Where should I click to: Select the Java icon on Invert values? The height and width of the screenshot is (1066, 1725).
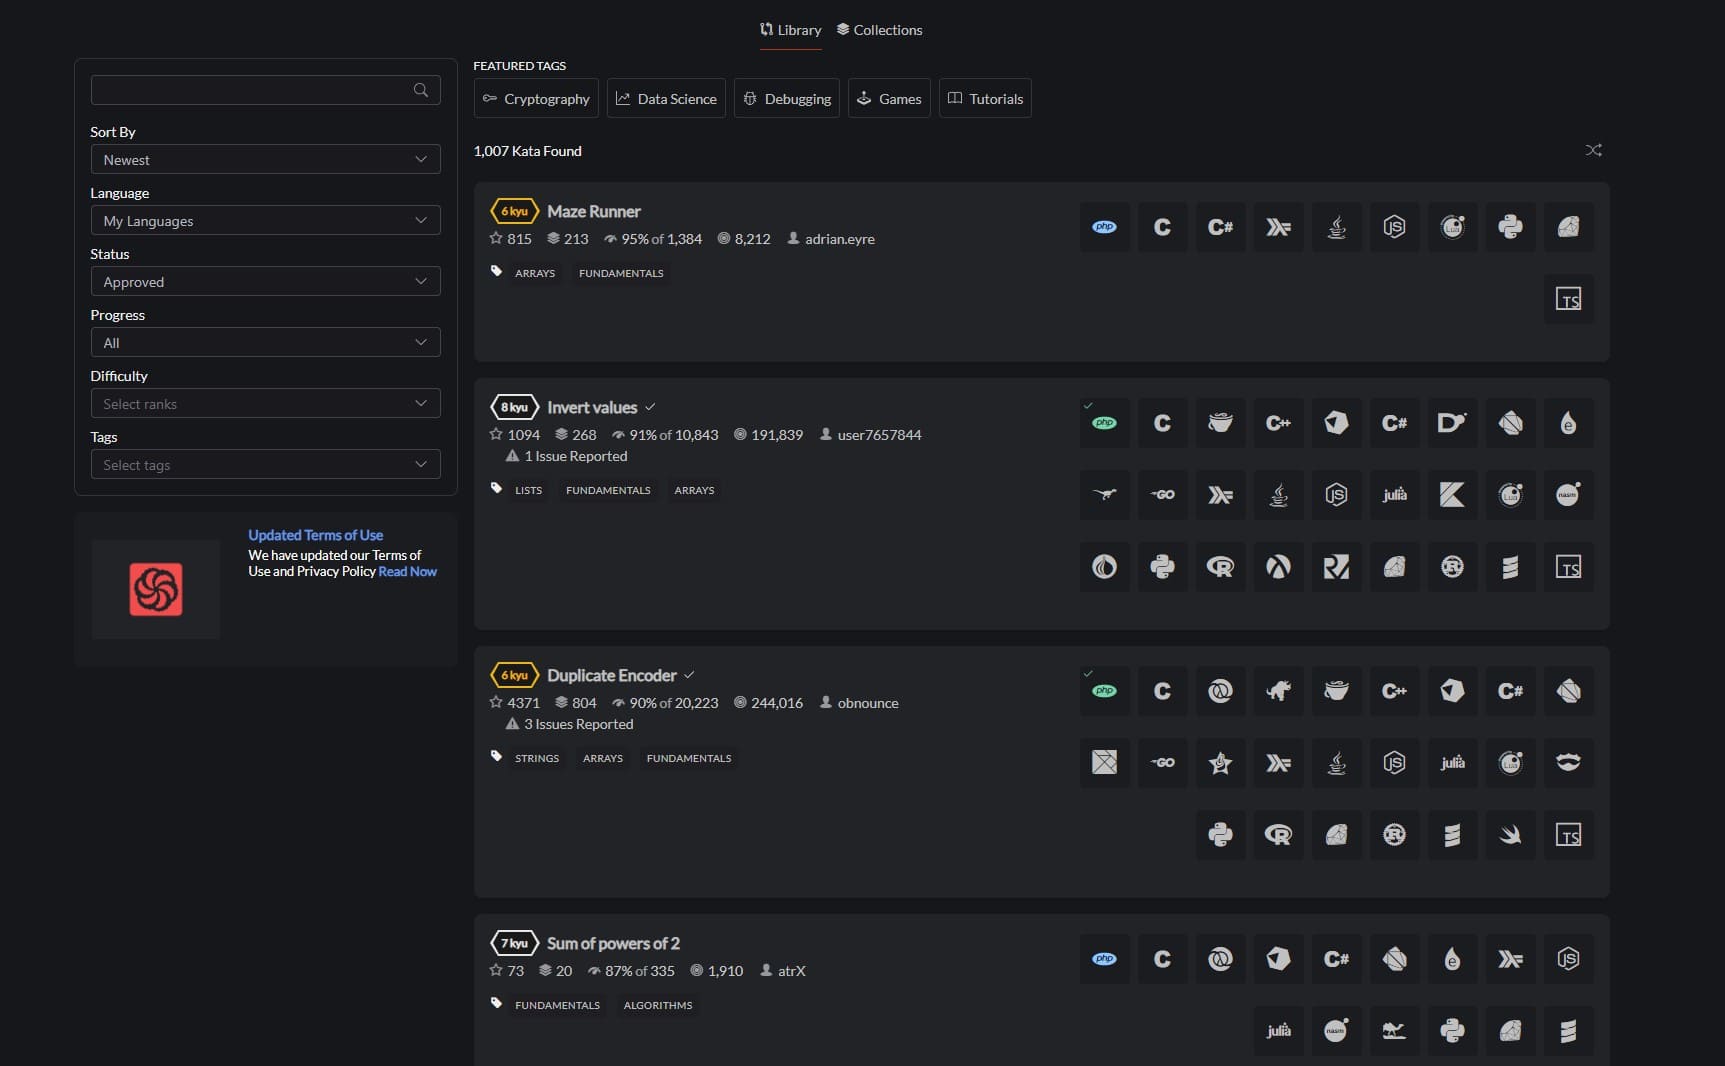tap(1279, 495)
